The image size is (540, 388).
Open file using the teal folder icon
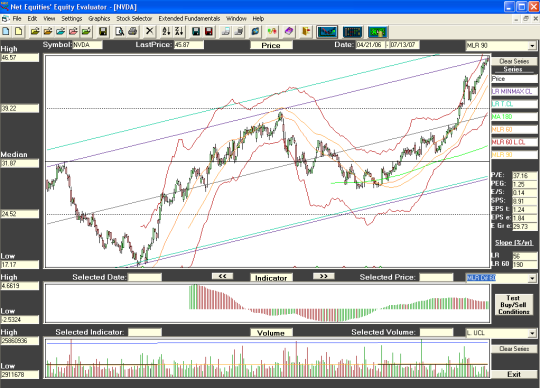point(61,31)
